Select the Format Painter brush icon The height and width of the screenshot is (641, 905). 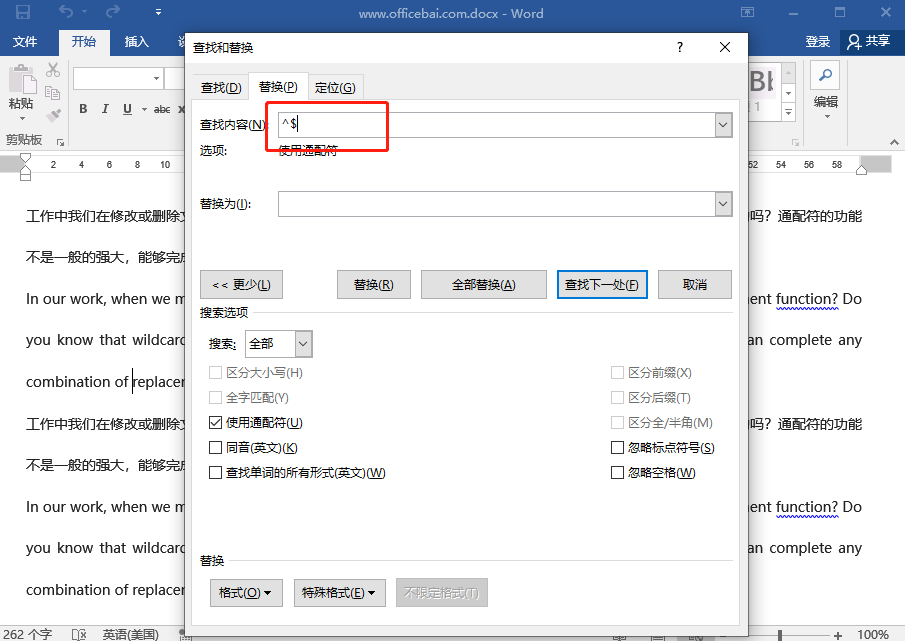(x=53, y=115)
